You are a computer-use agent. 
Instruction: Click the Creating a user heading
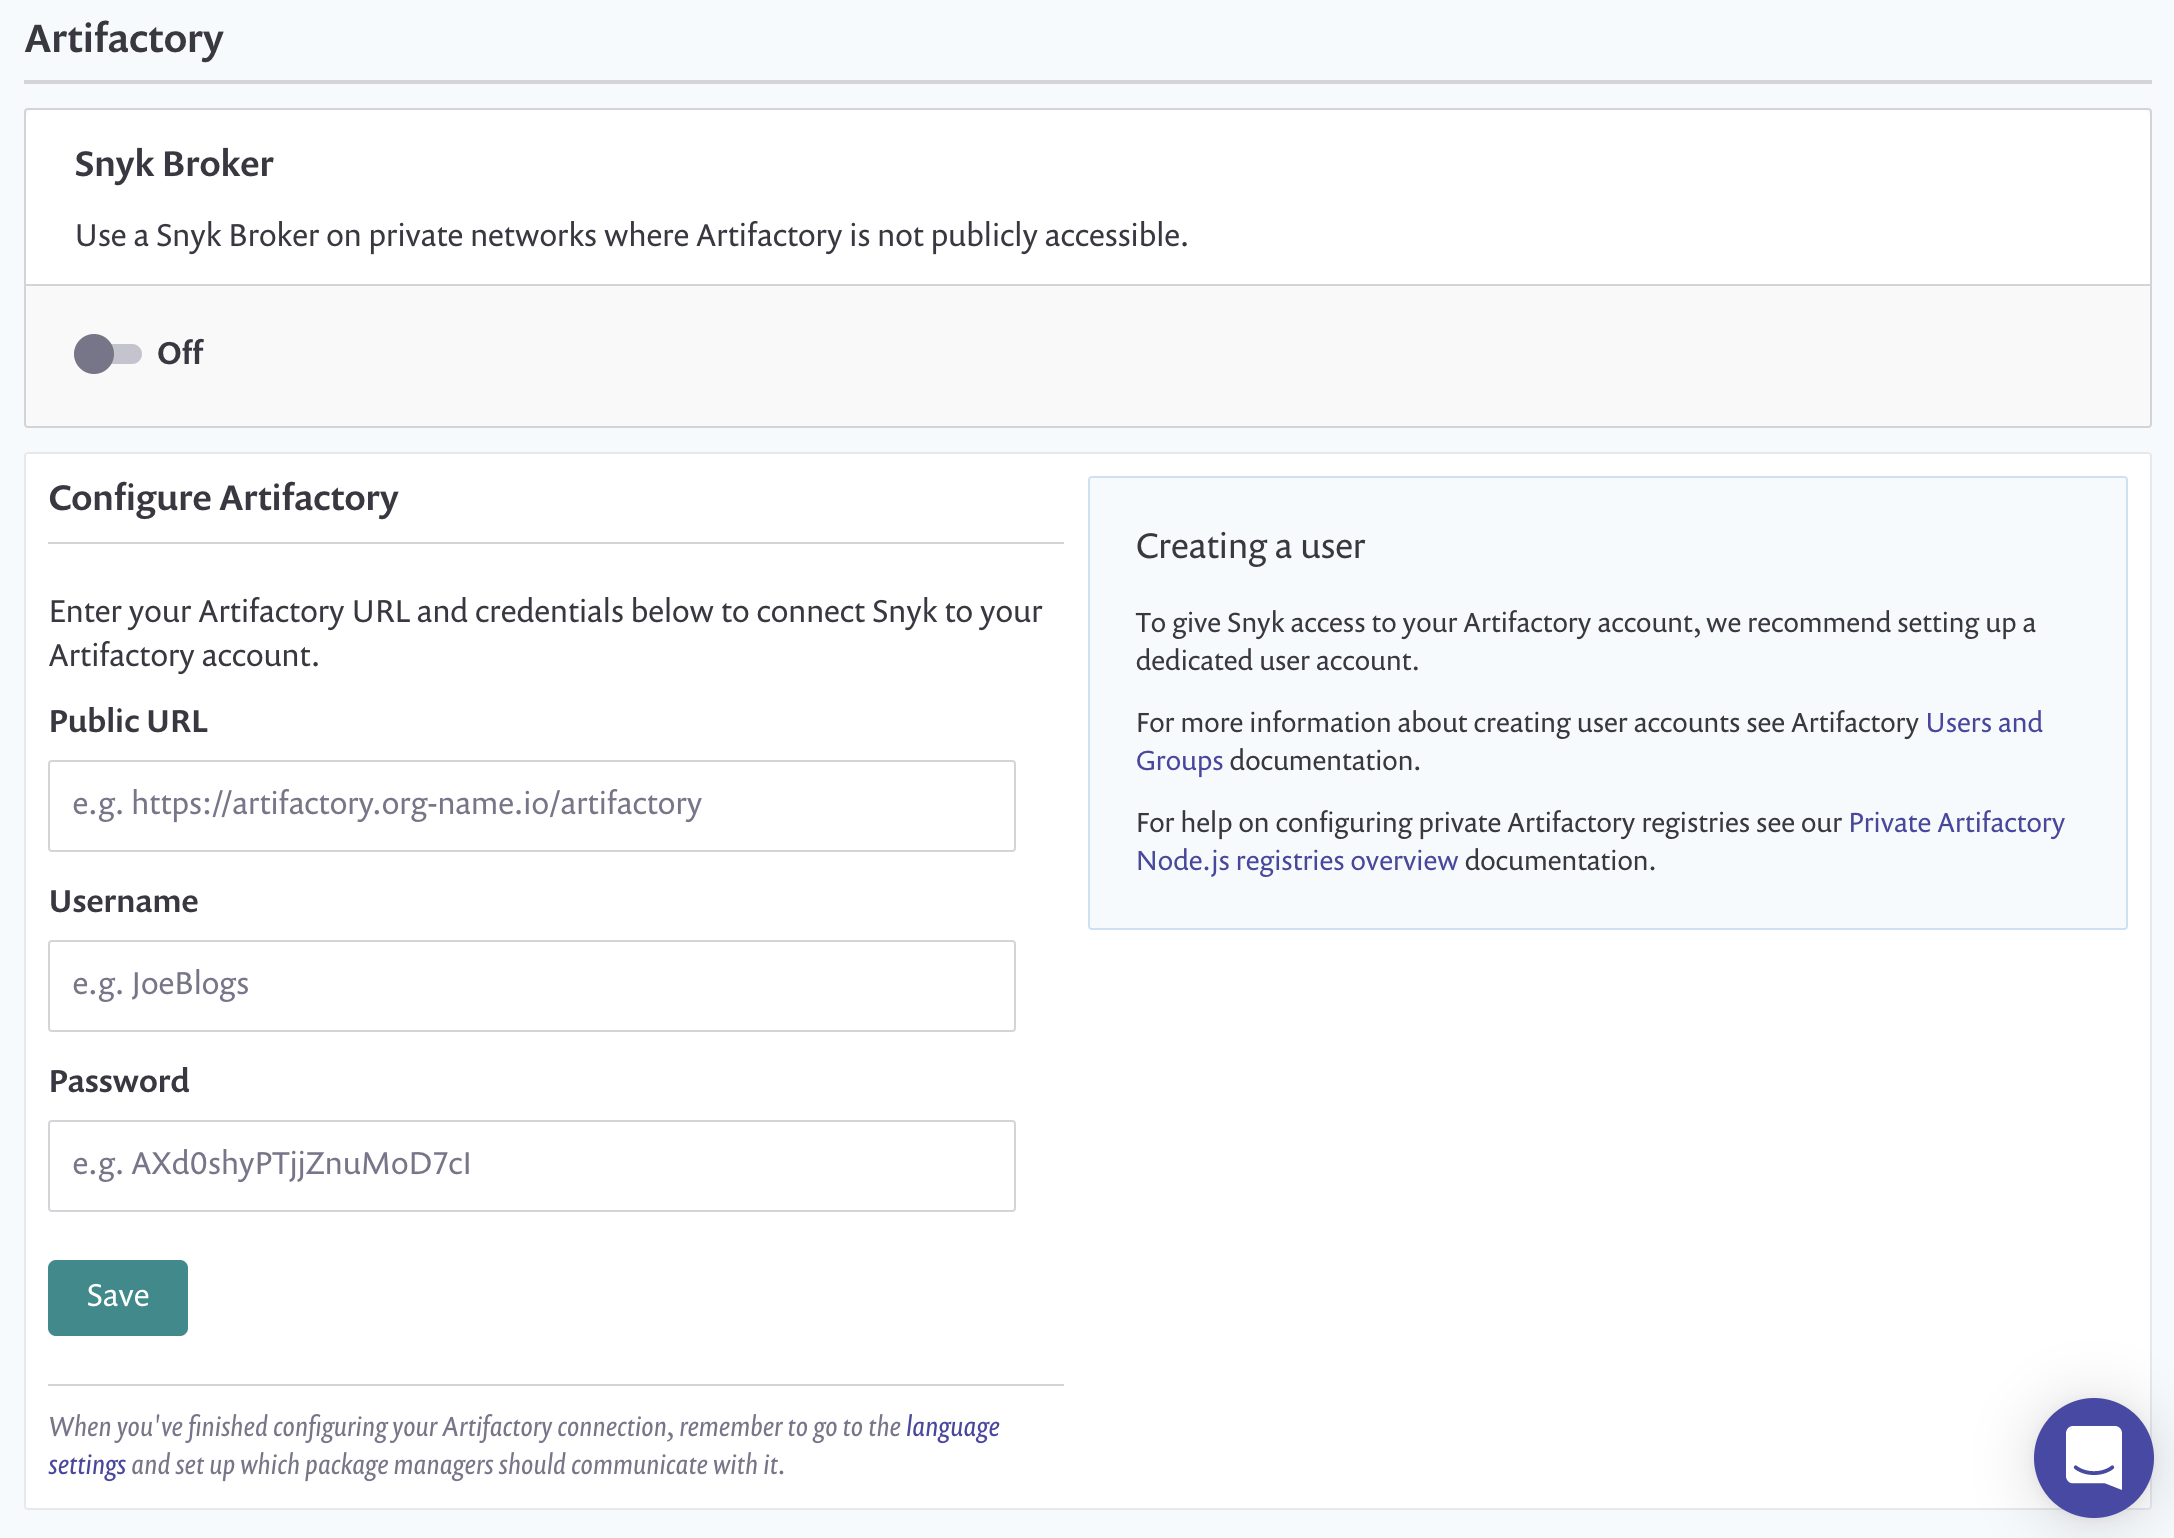[1249, 546]
